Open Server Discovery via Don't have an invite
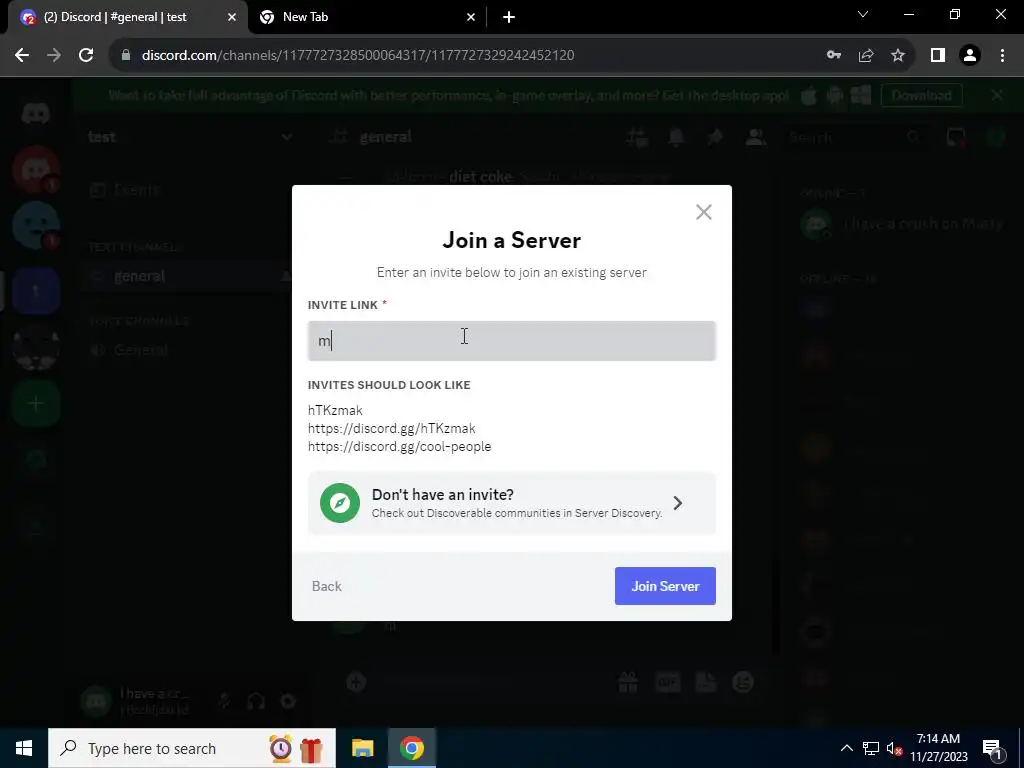This screenshot has width=1024, height=768. pos(511,503)
